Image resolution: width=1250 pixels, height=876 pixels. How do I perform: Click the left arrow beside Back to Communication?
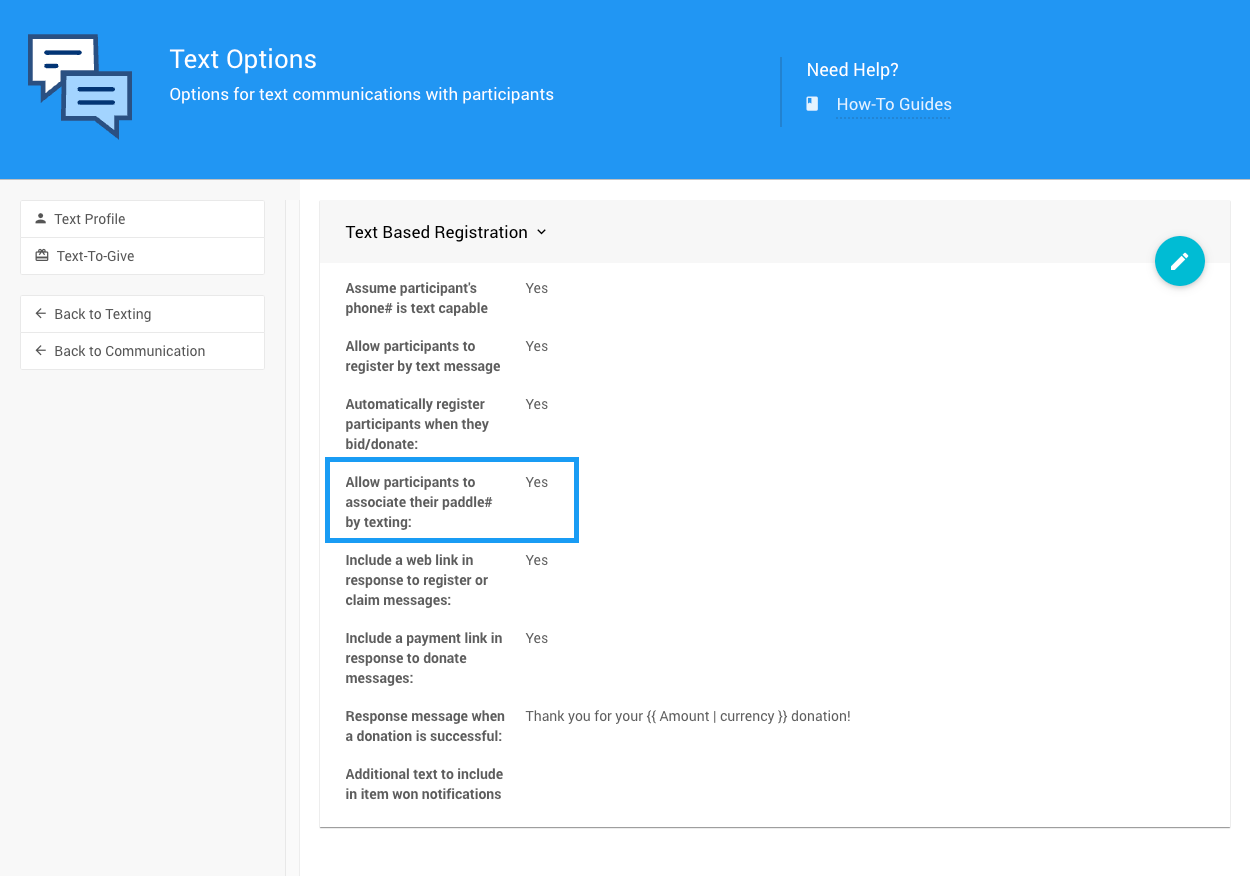pyautogui.click(x=41, y=351)
